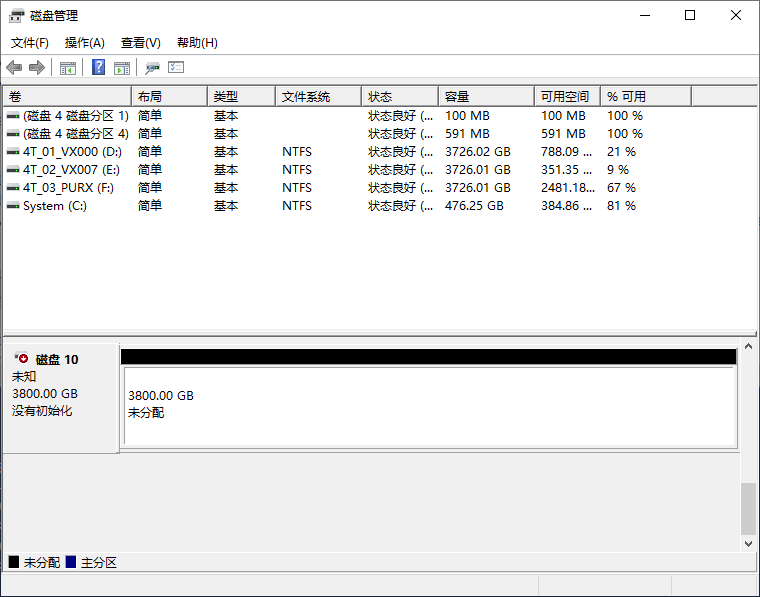Open Help via blue question mark icon

tap(99, 67)
